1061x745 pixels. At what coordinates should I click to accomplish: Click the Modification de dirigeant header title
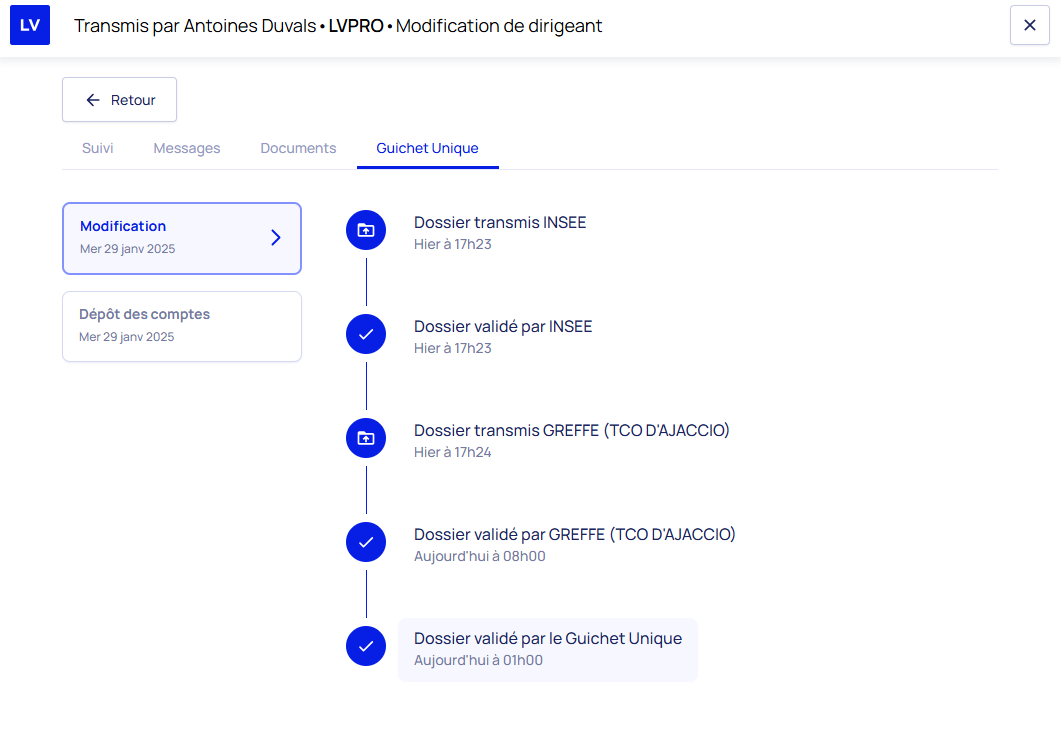(x=499, y=26)
